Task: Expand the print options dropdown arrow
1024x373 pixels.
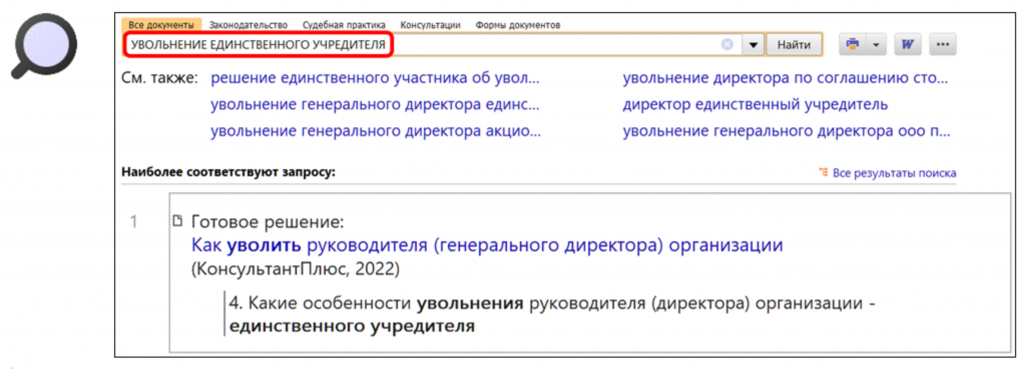Action: [876, 44]
